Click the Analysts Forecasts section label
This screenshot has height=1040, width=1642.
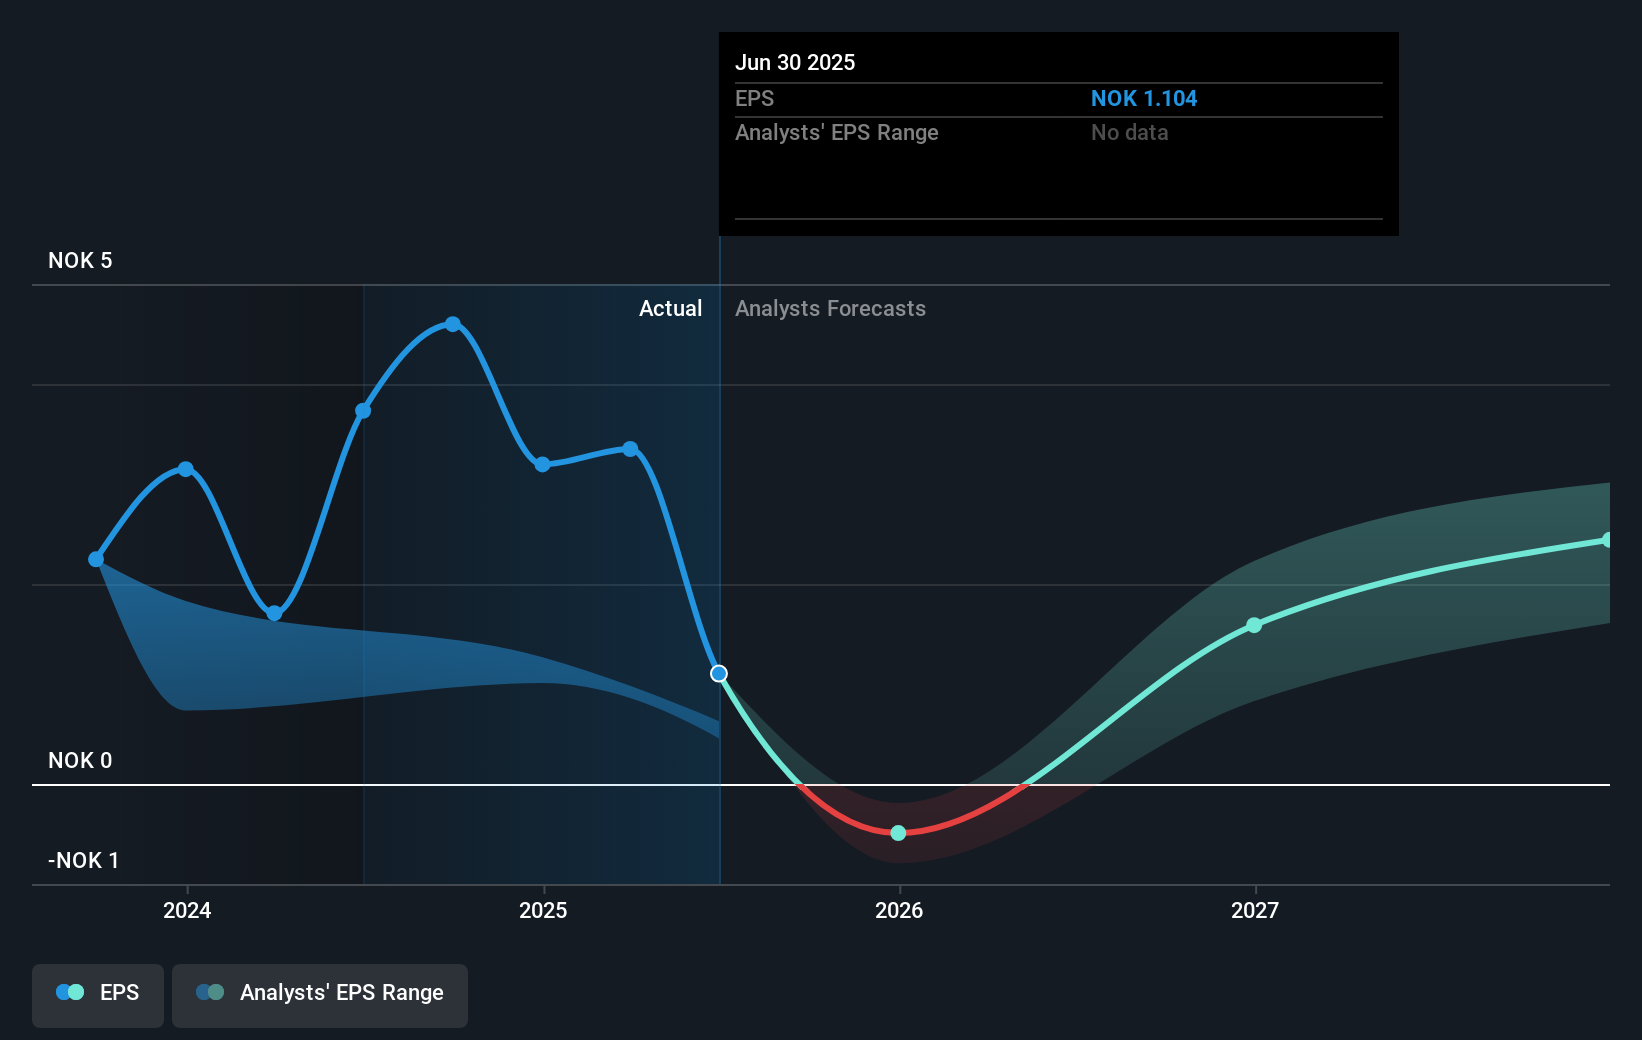pyautogui.click(x=830, y=309)
